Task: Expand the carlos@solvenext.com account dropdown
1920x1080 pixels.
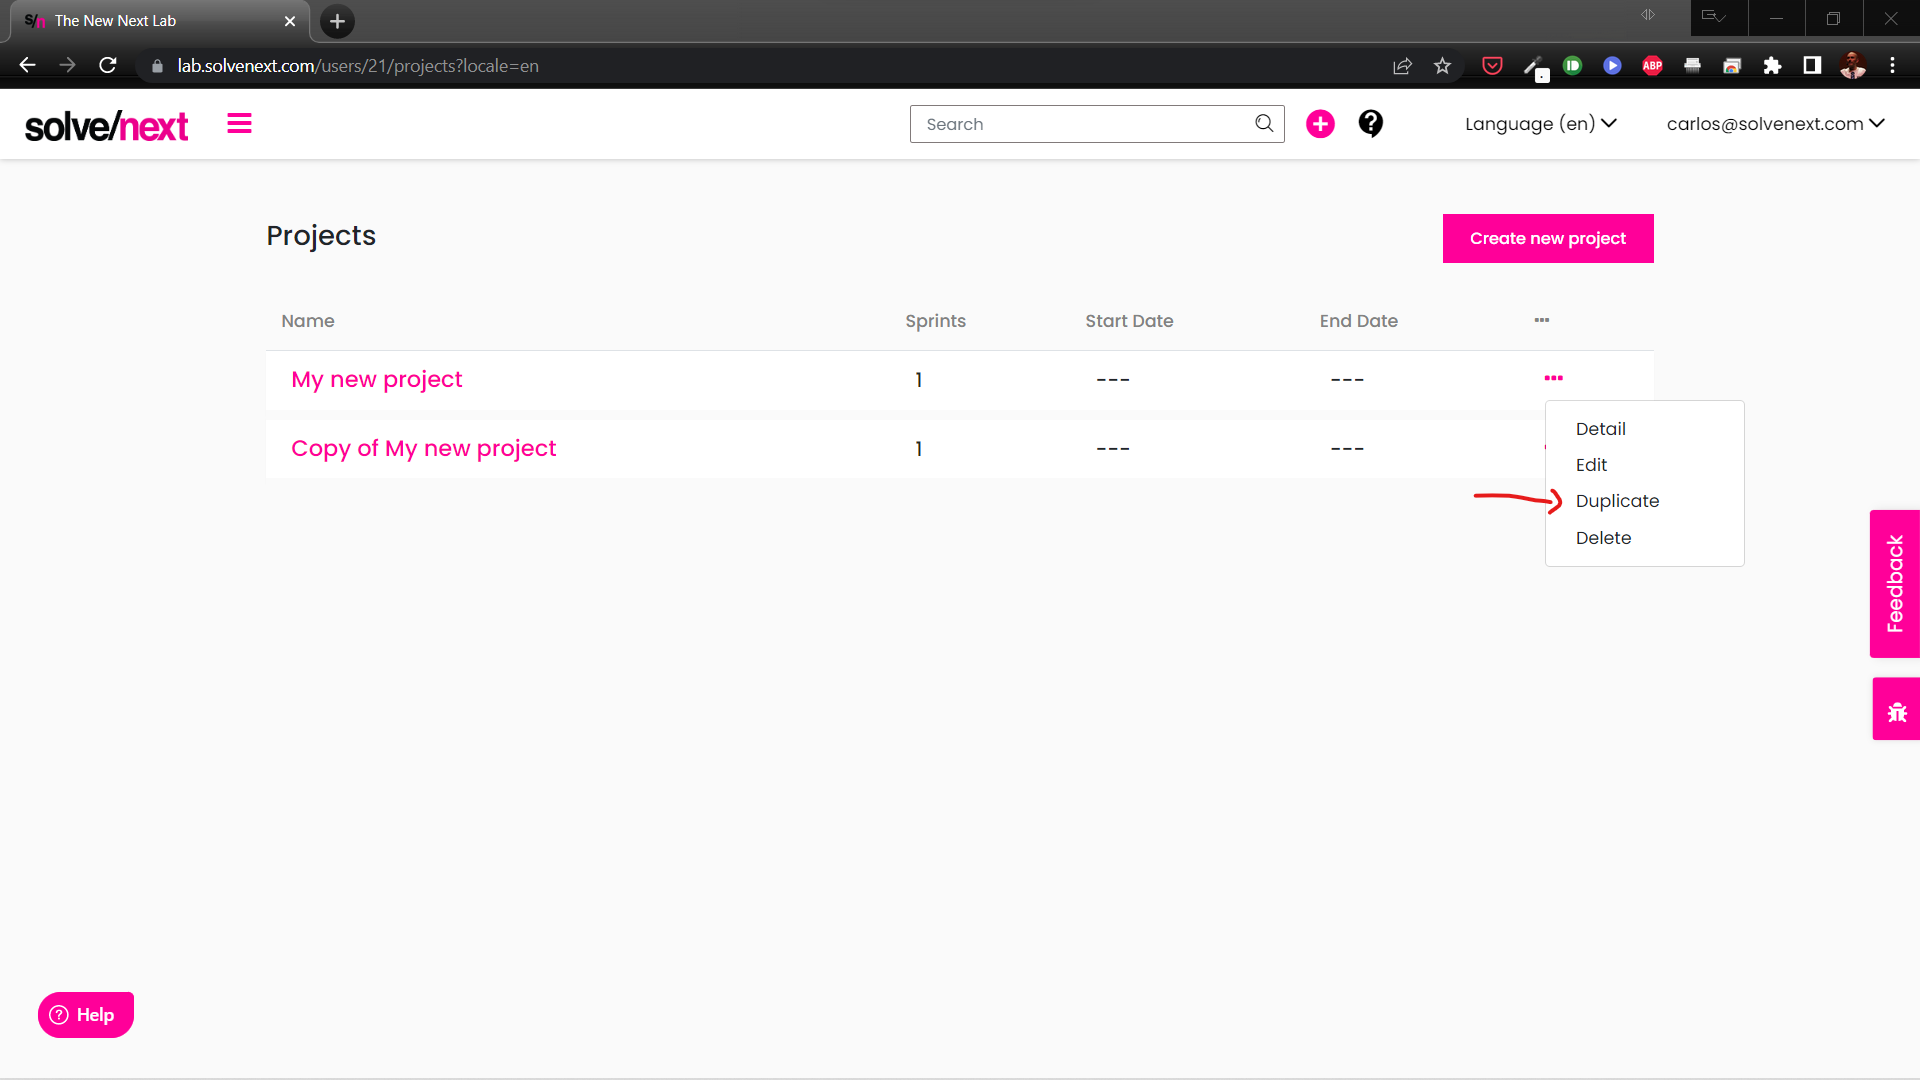Action: [1775, 124]
